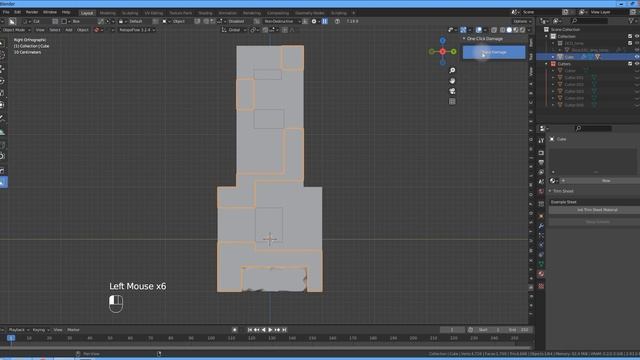Open the Texture checker properties tab
This screenshot has height=360, width=640.
tap(541, 286)
